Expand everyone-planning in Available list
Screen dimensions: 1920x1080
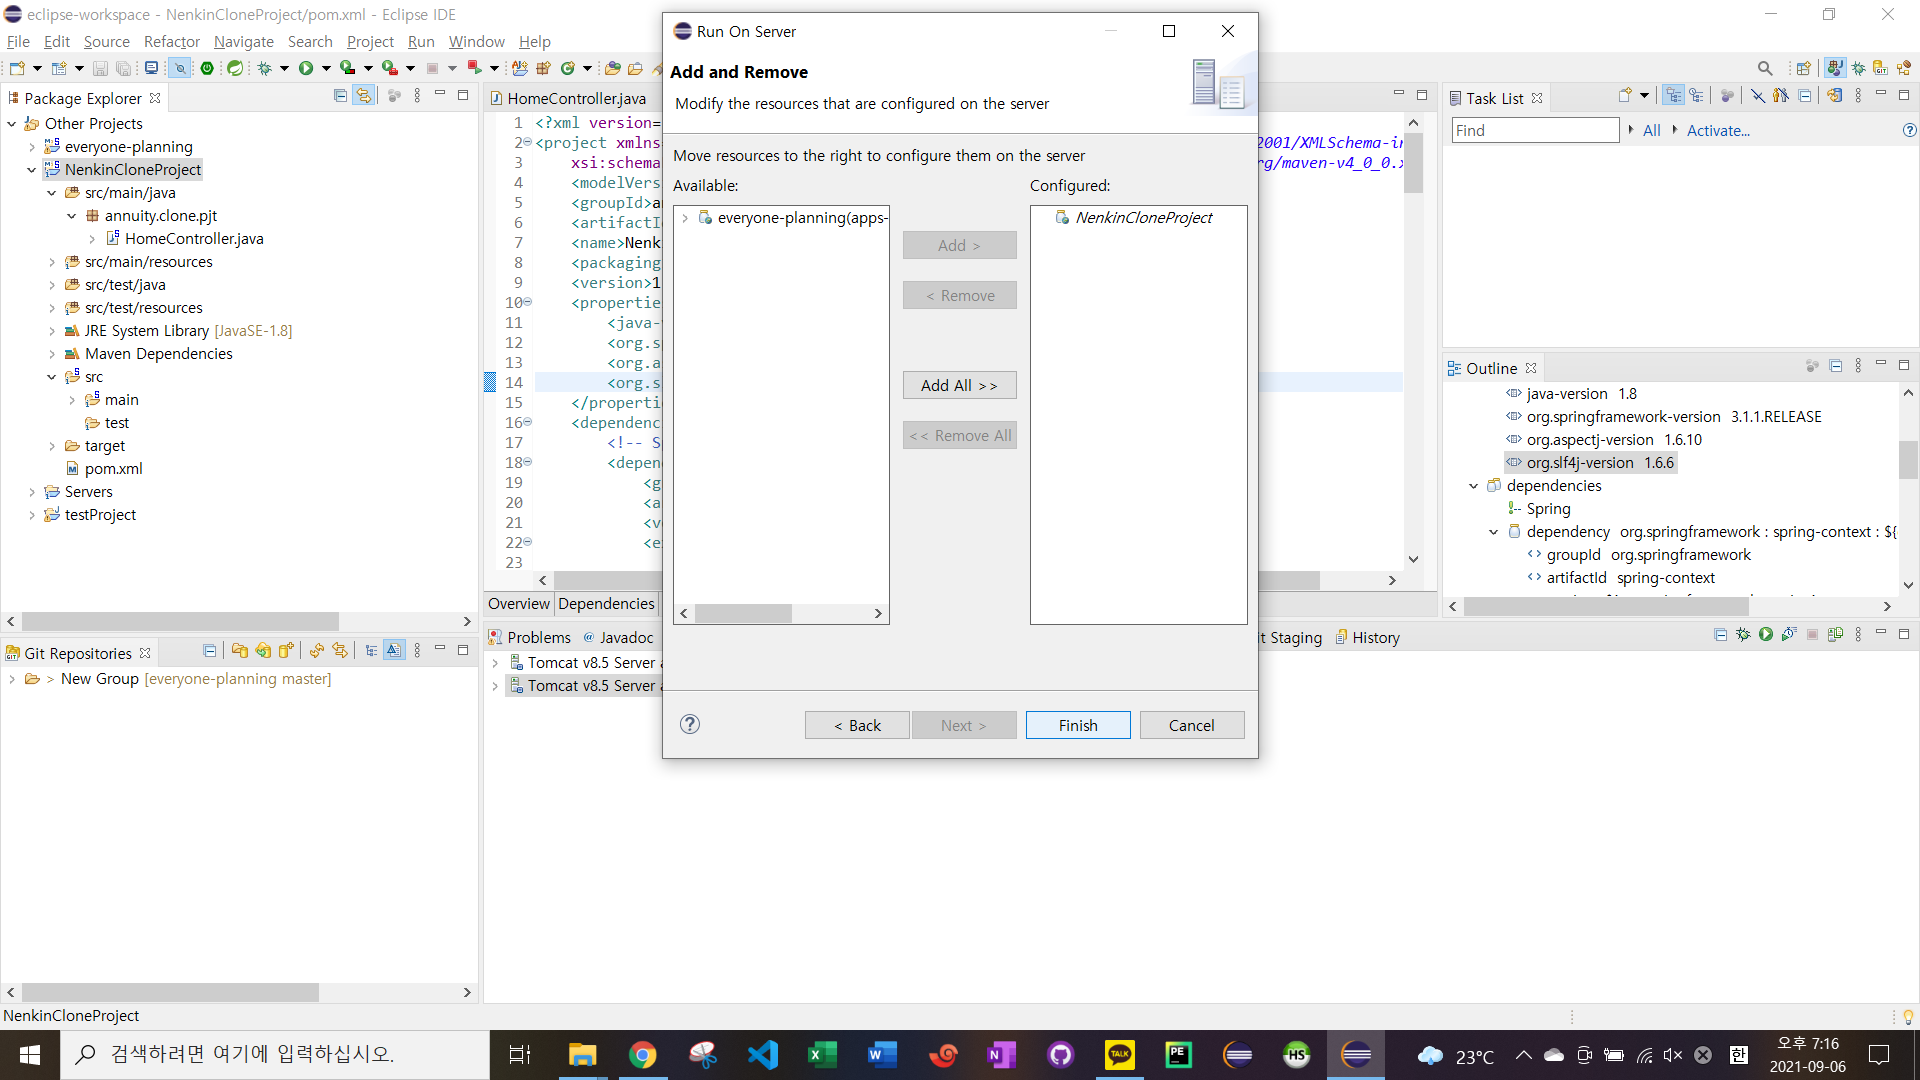coord(685,218)
